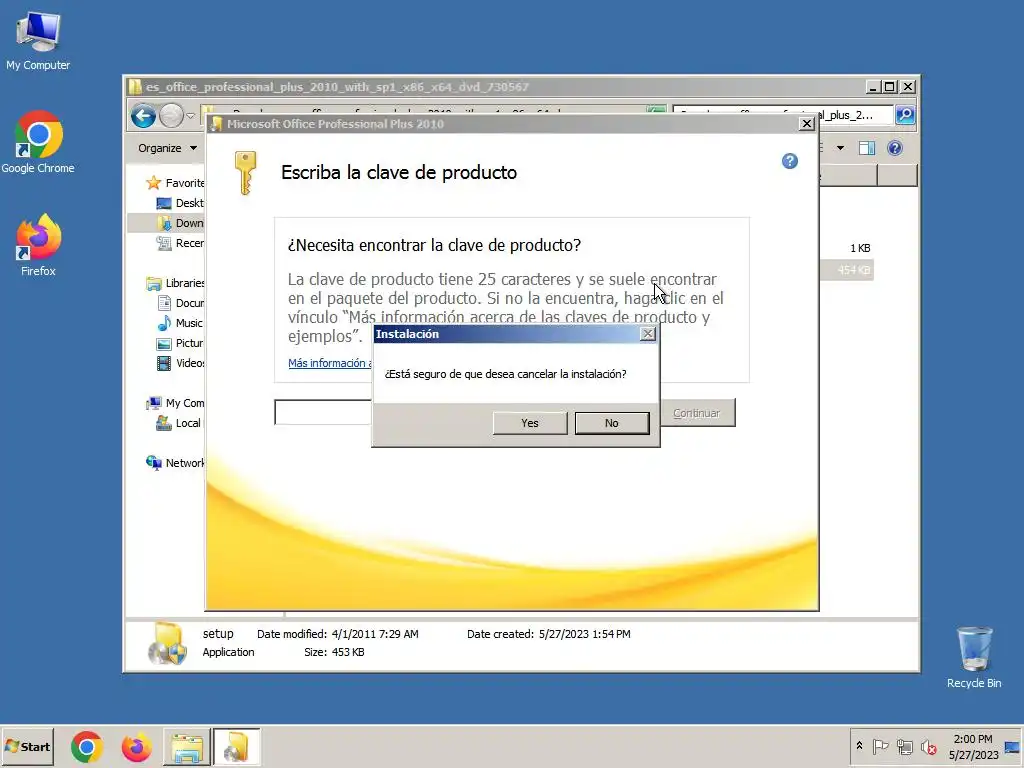Open the Office setup help icon

pos(790,161)
